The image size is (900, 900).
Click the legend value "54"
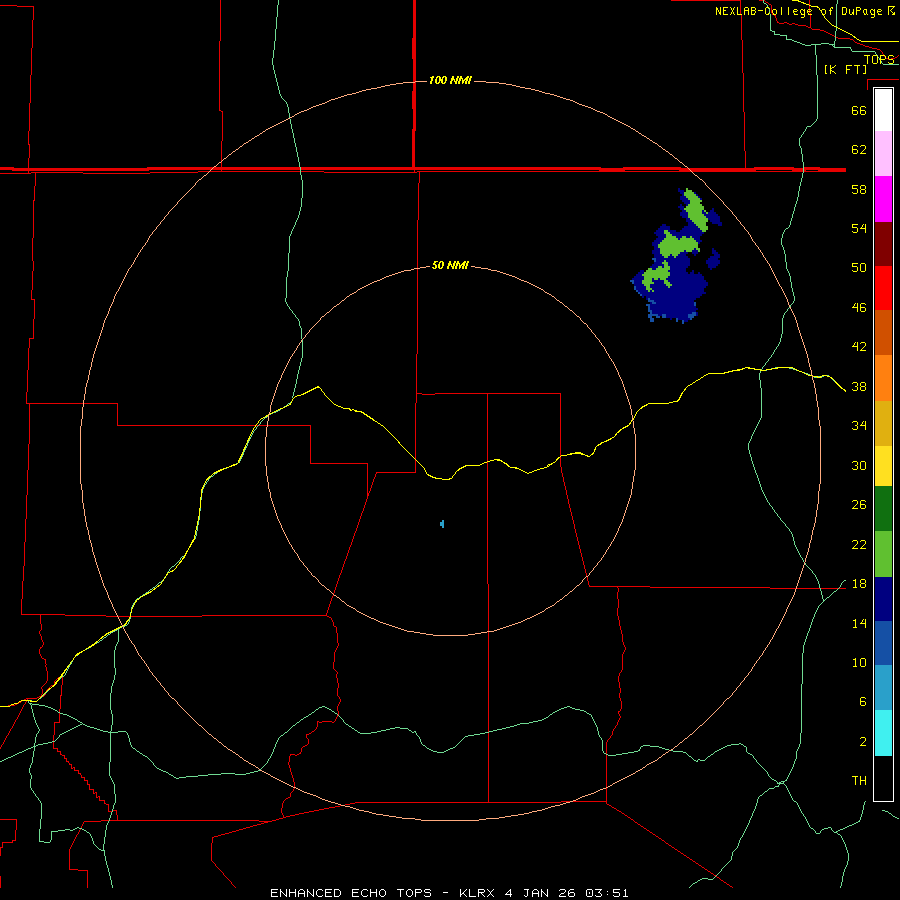pos(859,228)
